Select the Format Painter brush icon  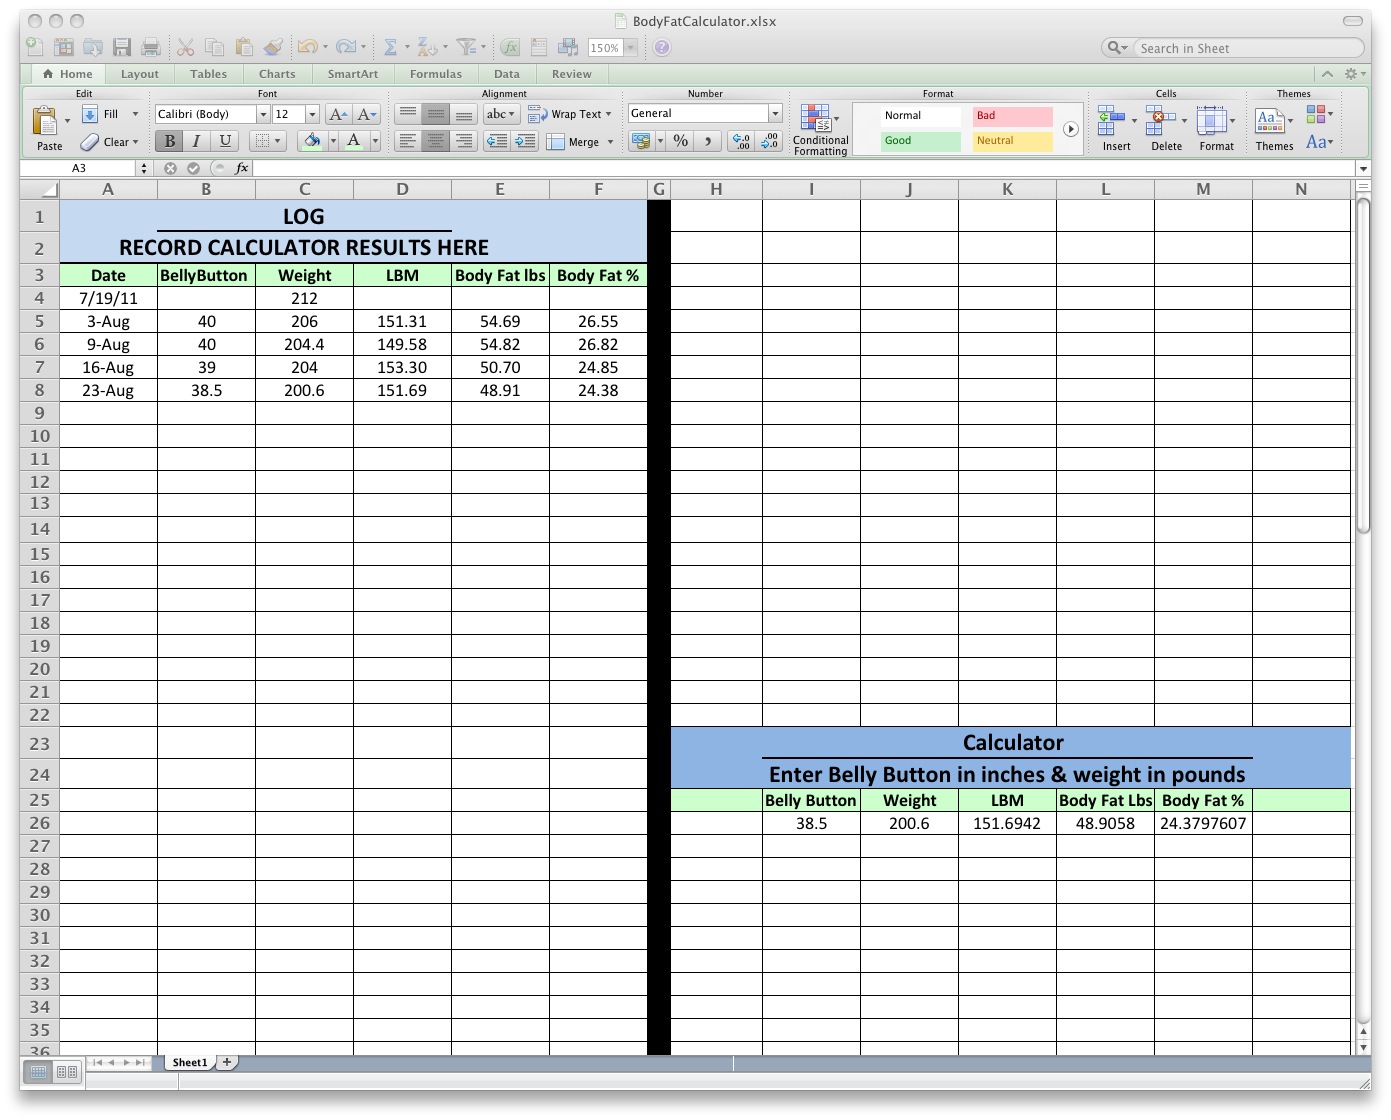(273, 47)
